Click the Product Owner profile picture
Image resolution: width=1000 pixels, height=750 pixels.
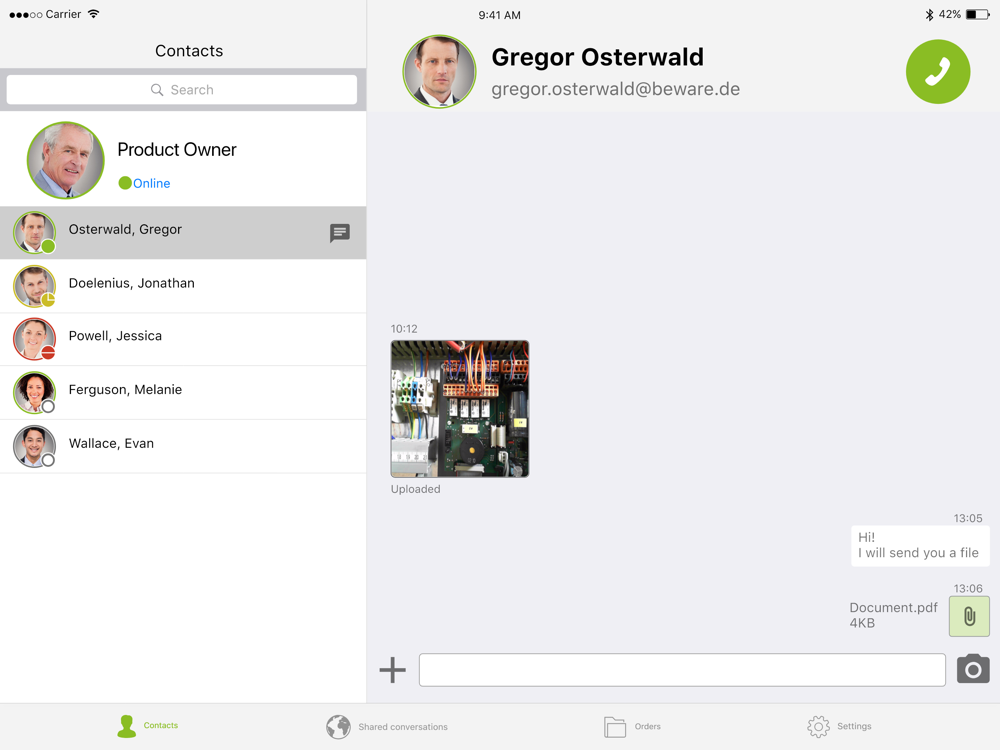66,160
